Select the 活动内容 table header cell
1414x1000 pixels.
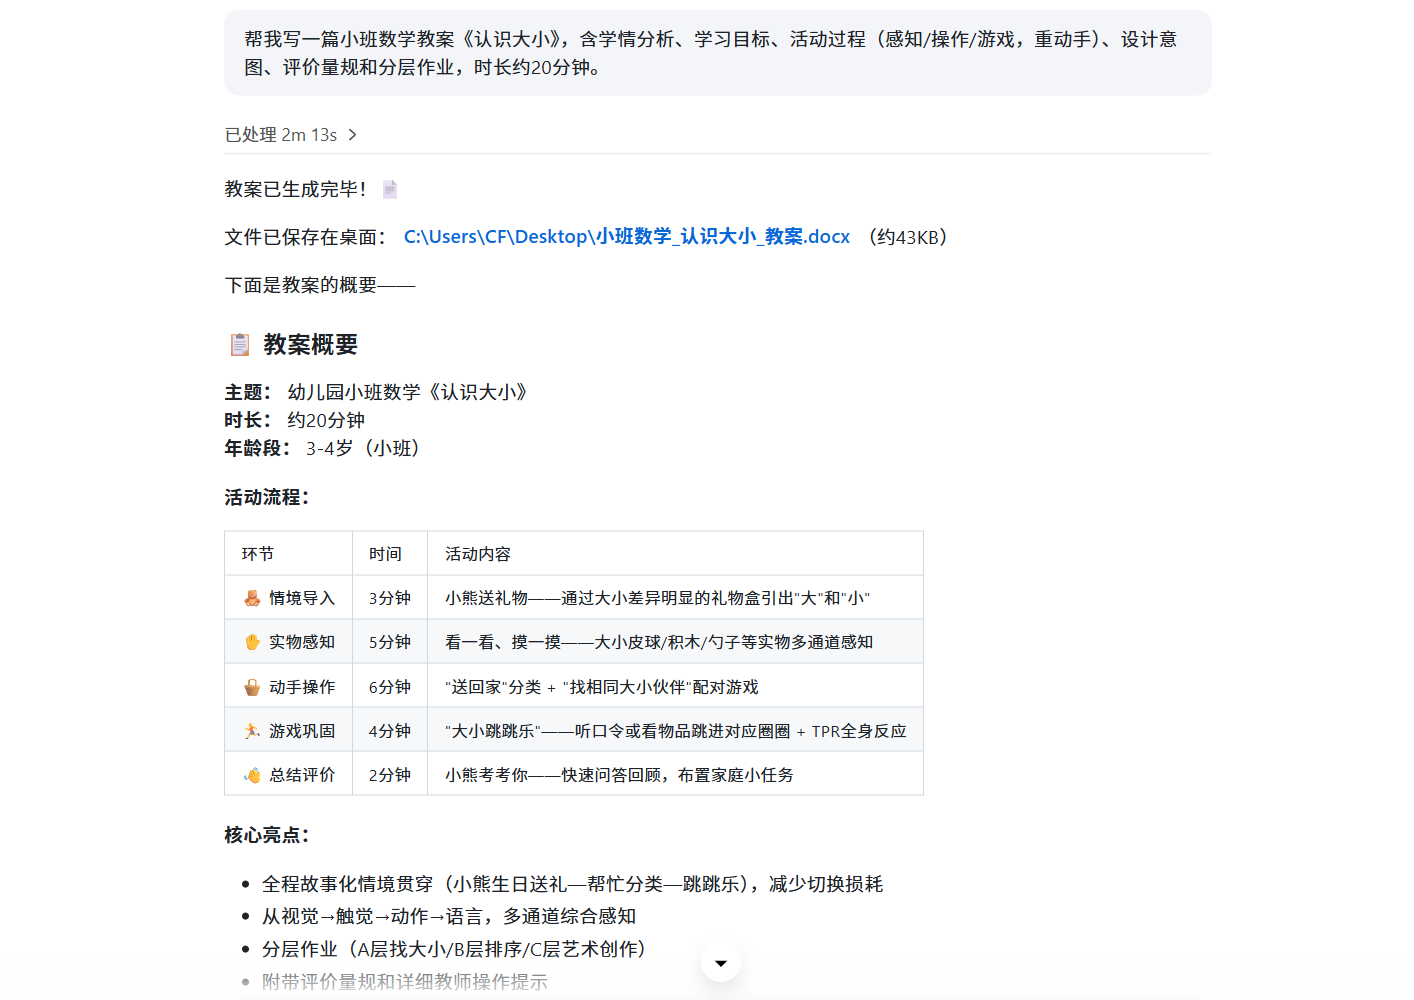click(675, 554)
